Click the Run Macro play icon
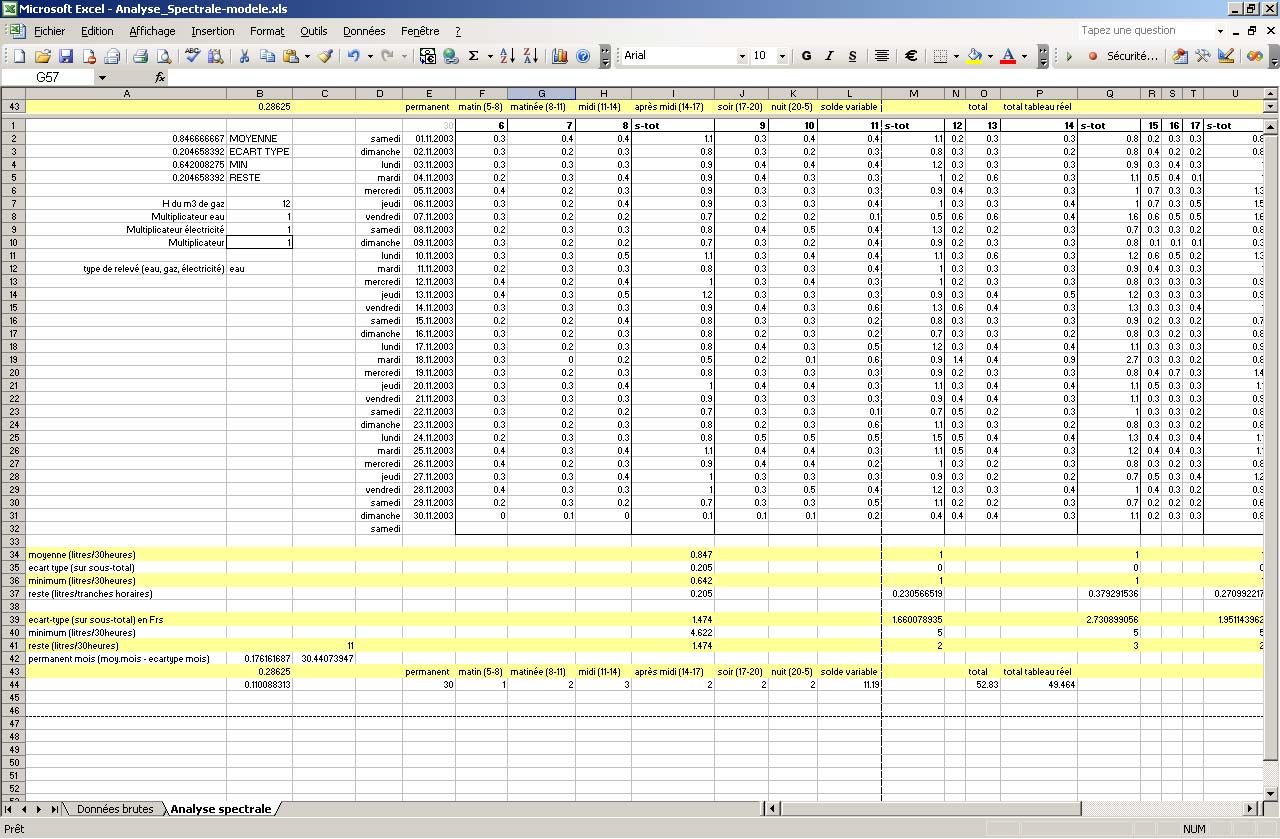 [1069, 57]
